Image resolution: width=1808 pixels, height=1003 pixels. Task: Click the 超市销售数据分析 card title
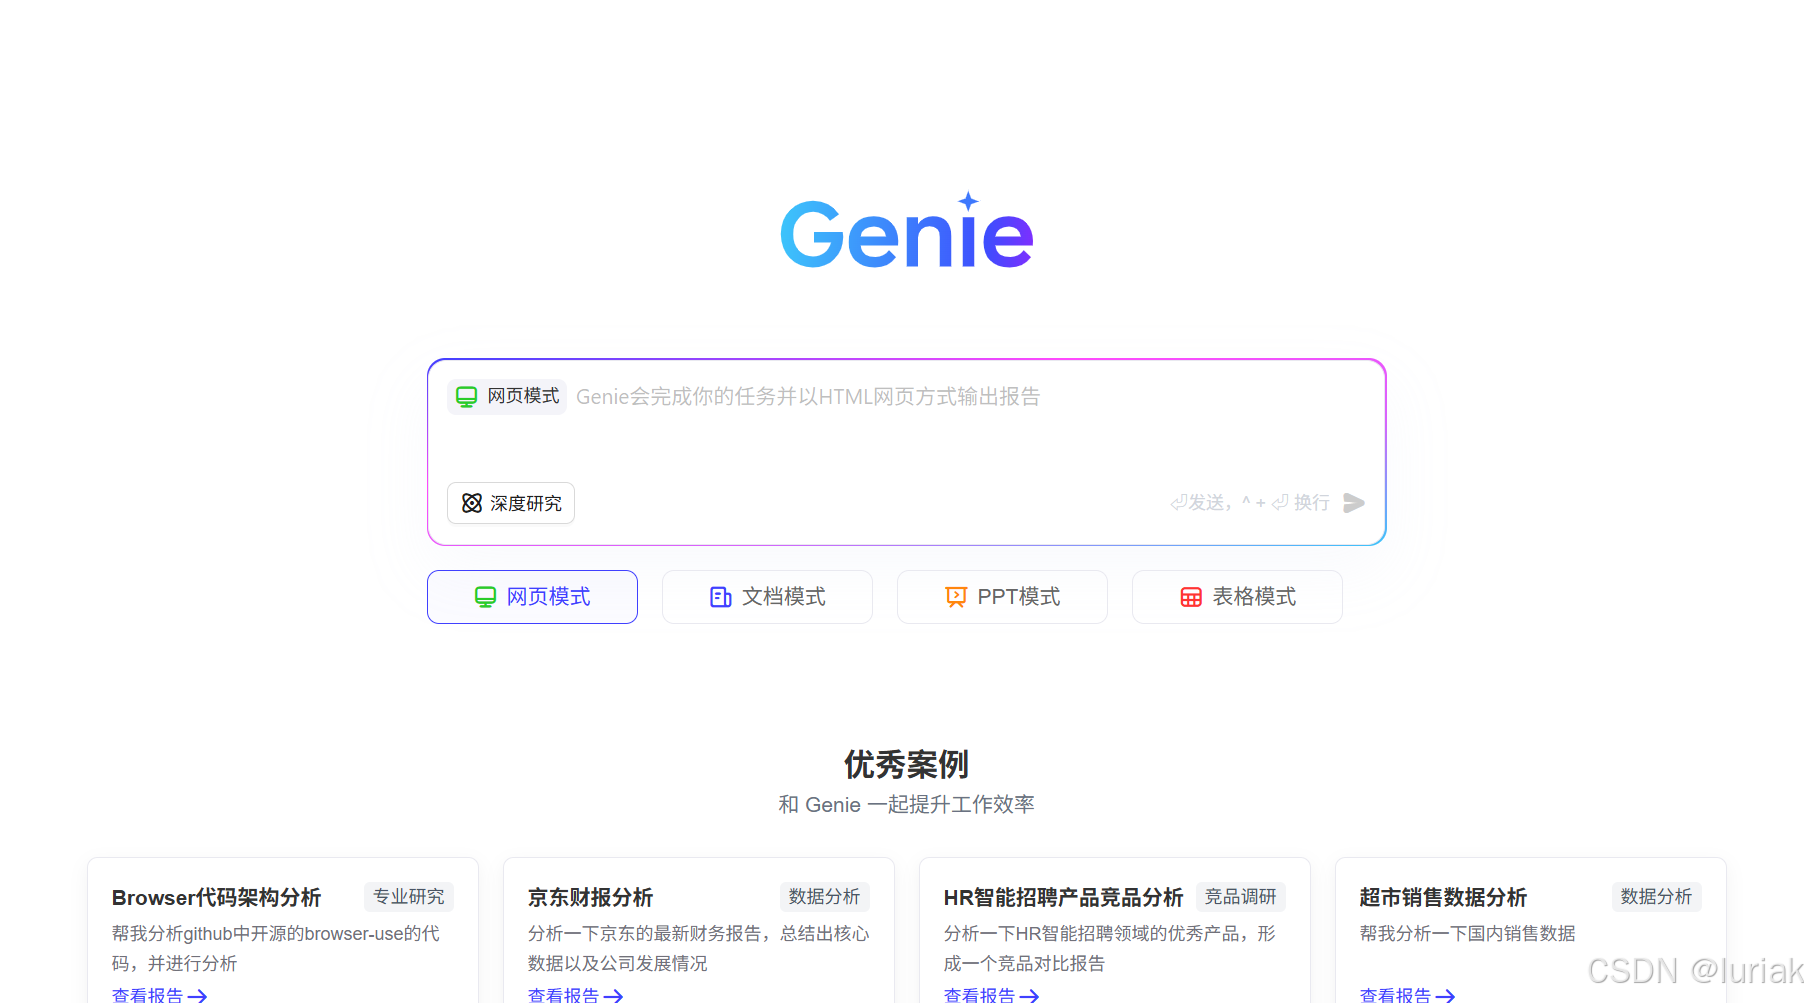[x=1443, y=898]
